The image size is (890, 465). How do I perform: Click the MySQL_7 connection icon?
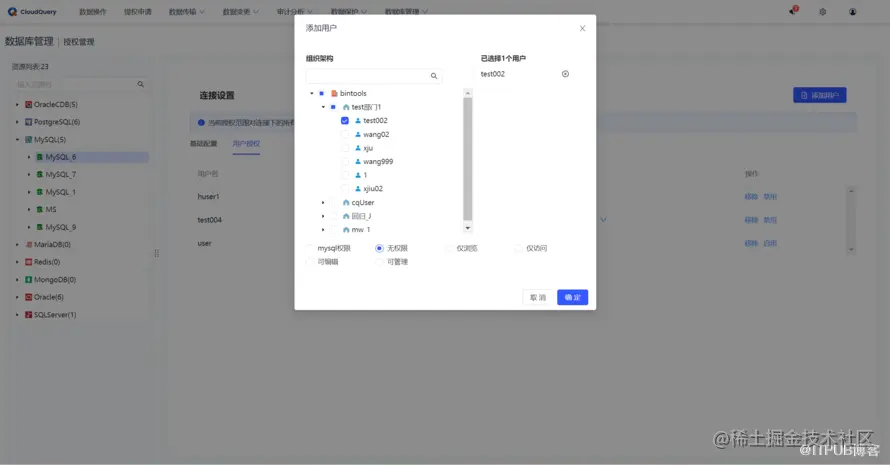click(x=40, y=174)
